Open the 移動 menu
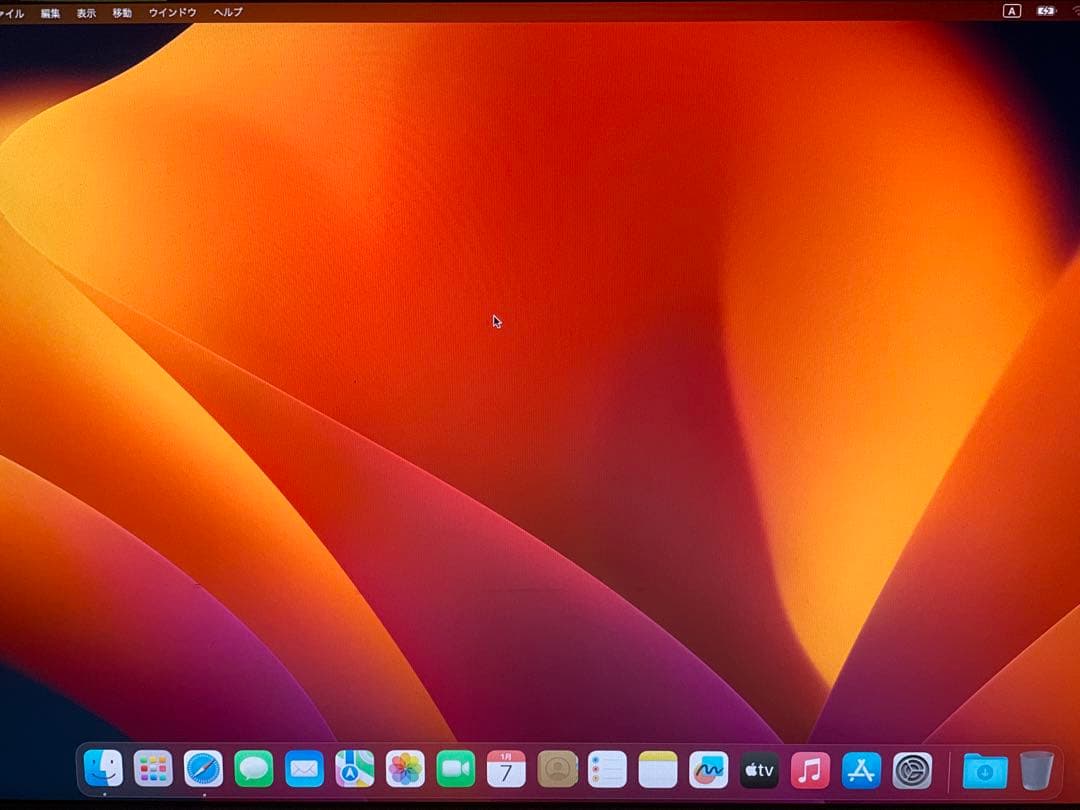 click(121, 12)
